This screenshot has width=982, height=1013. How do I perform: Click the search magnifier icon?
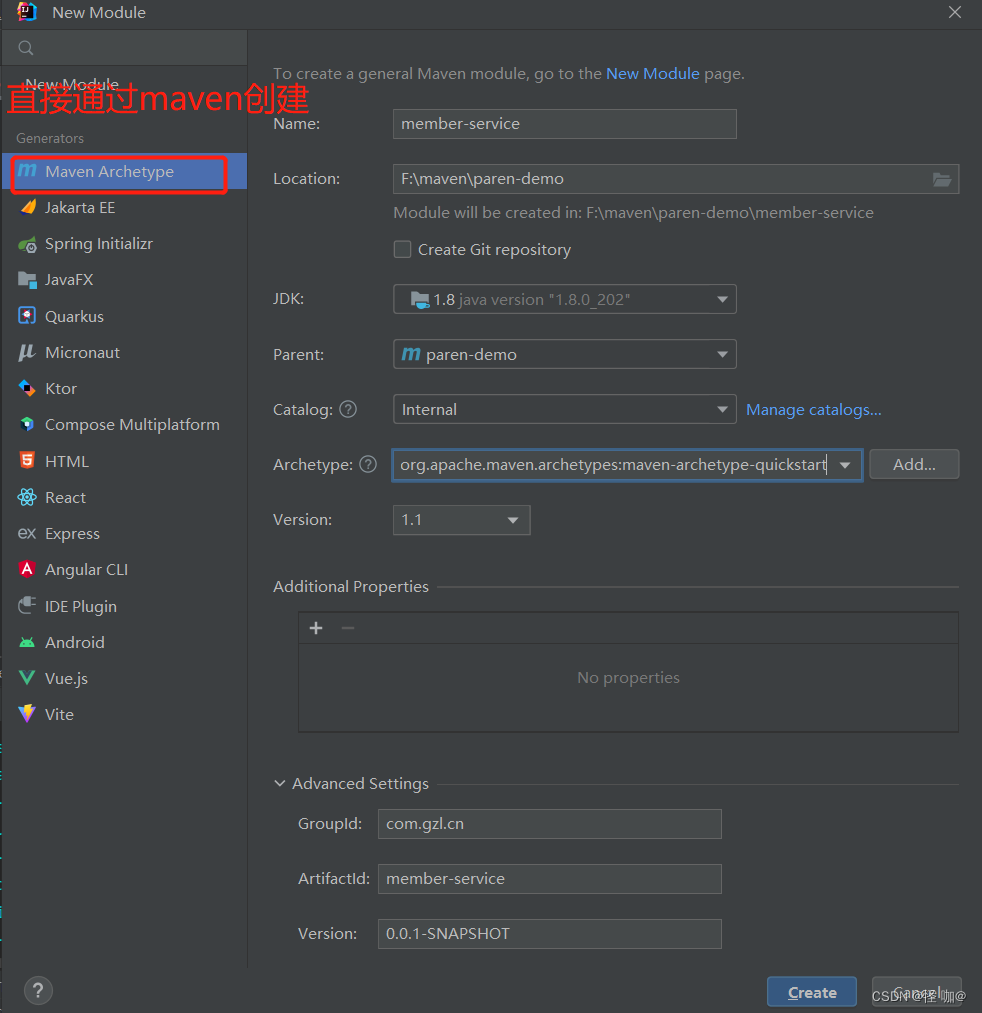[x=26, y=48]
